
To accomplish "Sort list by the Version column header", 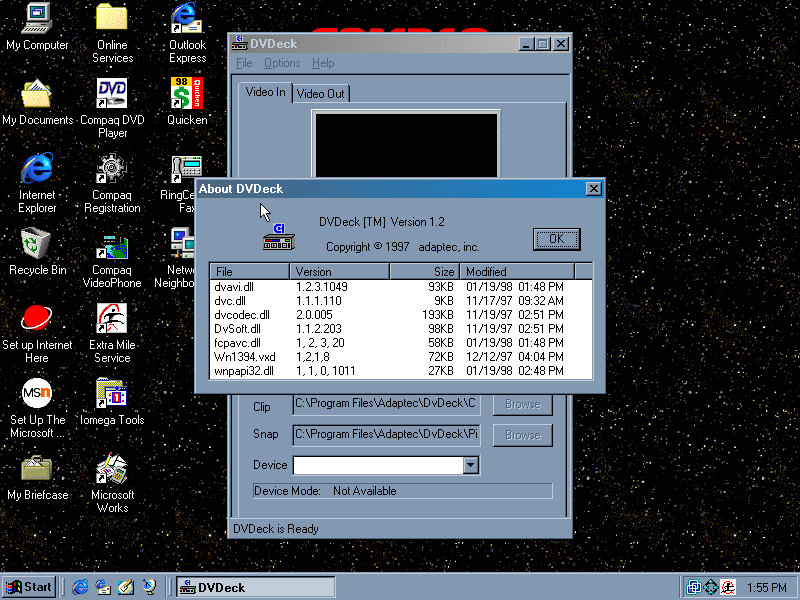I will point(339,271).
